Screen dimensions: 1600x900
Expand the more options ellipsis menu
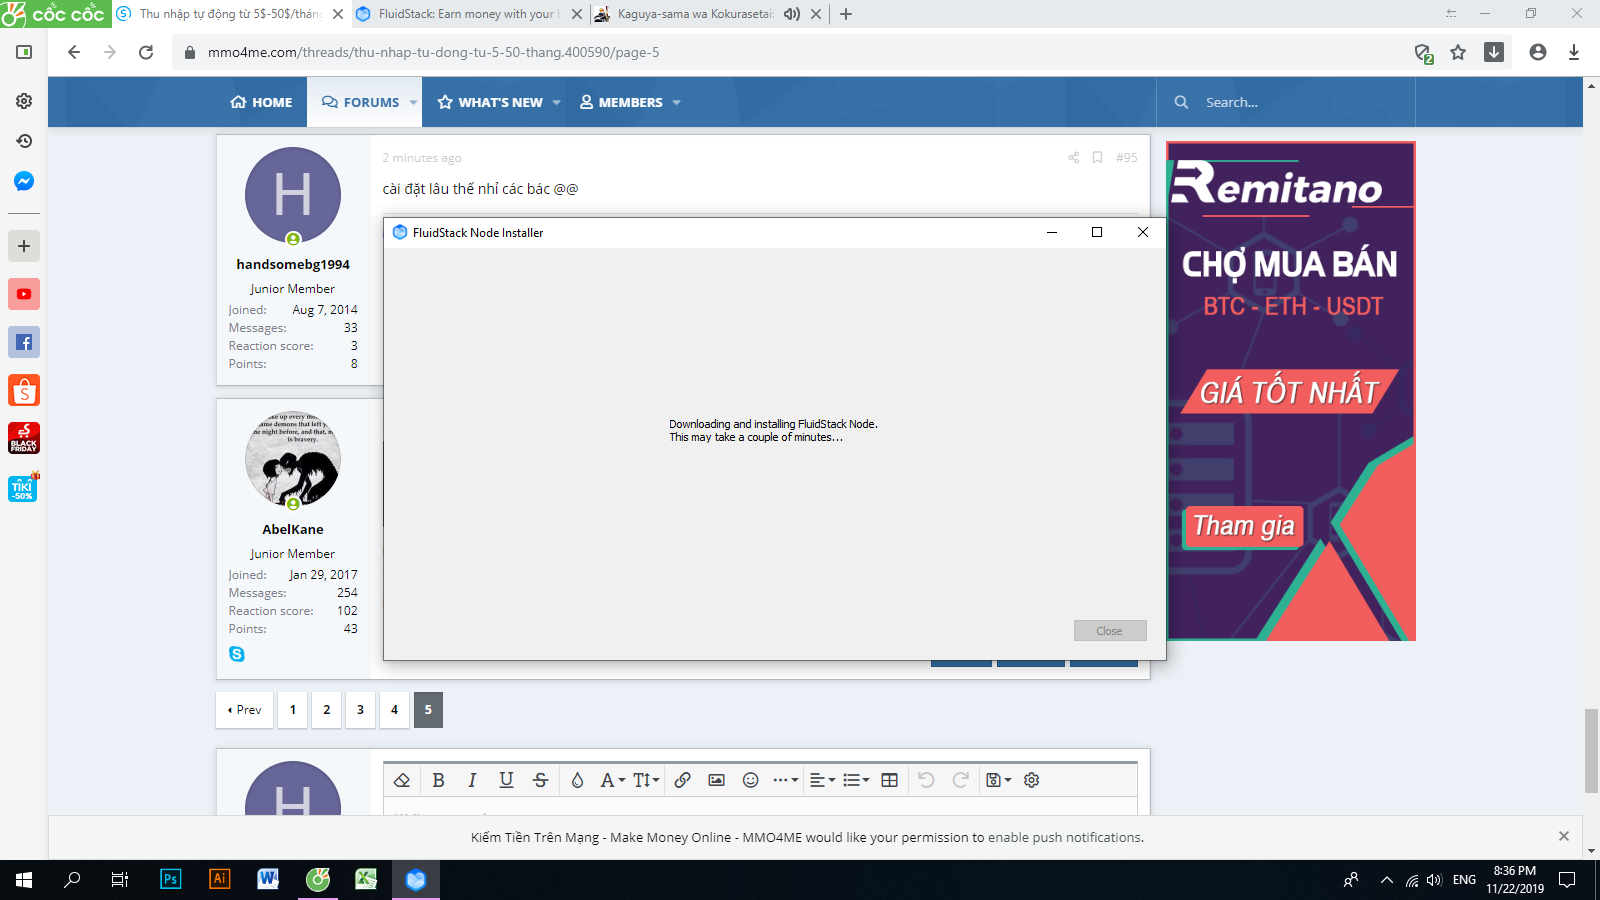785,780
